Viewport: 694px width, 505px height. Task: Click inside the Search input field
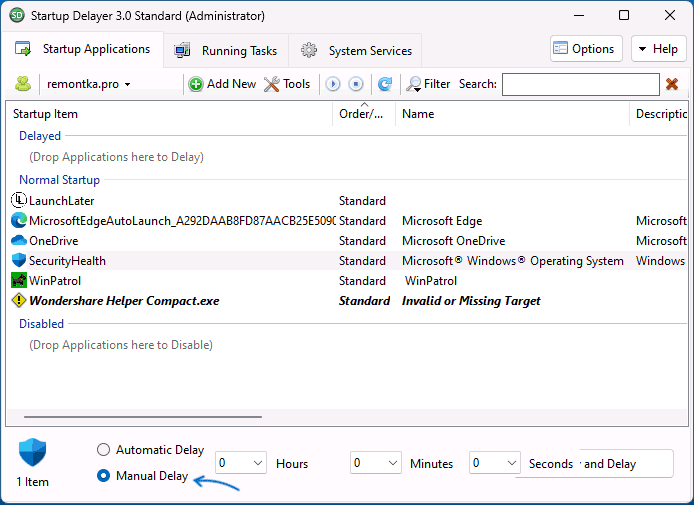[x=580, y=85]
